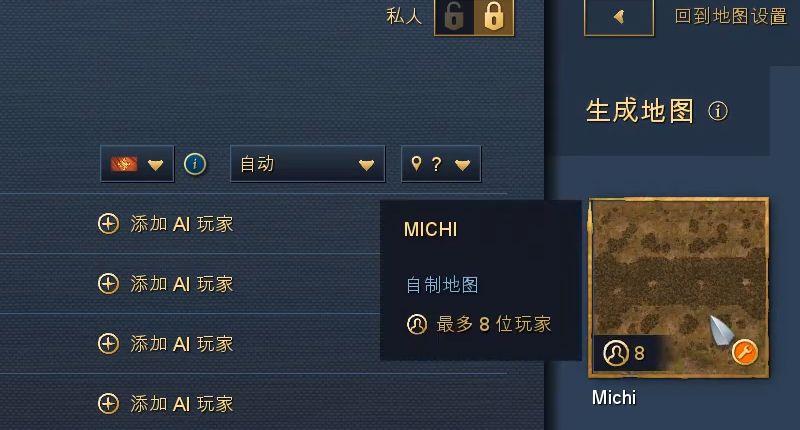Screen dimensions: 800x430
Task: Click plus icon in first 添加 AI 玩家 row
Action: click(108, 223)
